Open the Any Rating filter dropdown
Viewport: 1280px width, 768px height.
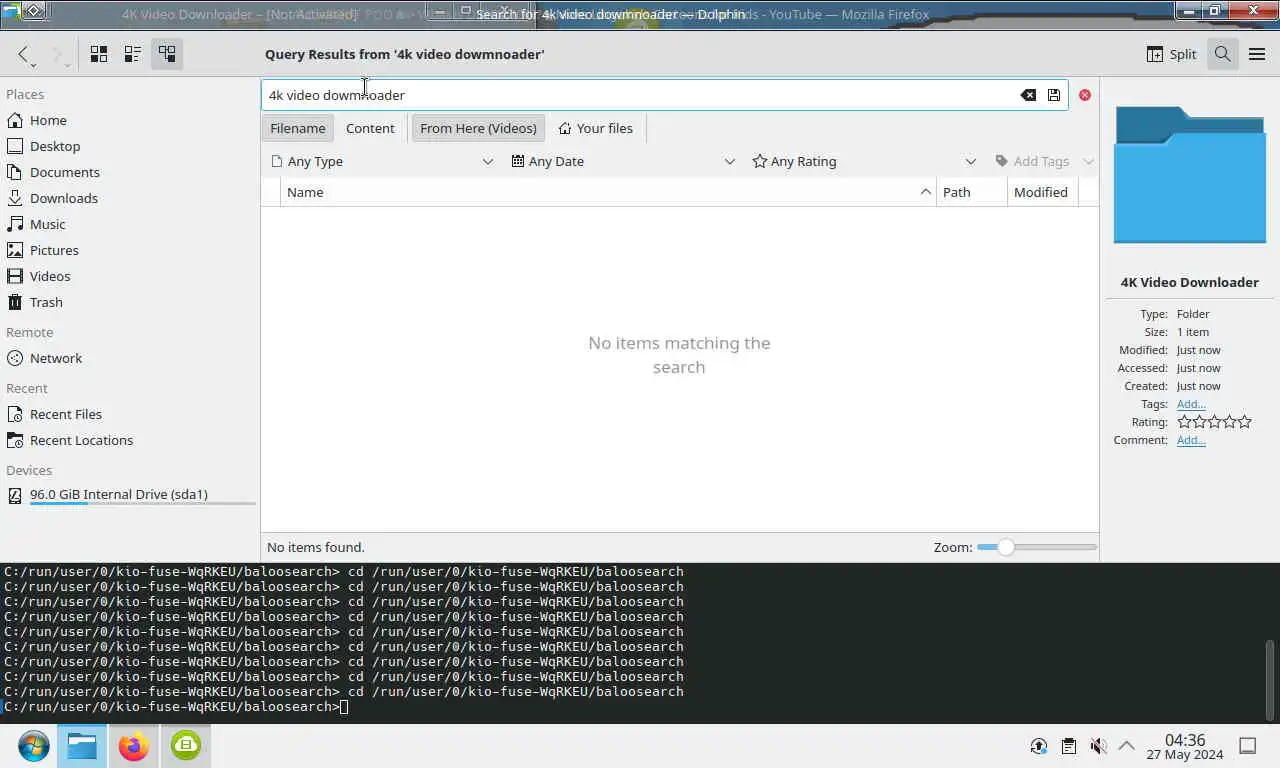[864, 161]
